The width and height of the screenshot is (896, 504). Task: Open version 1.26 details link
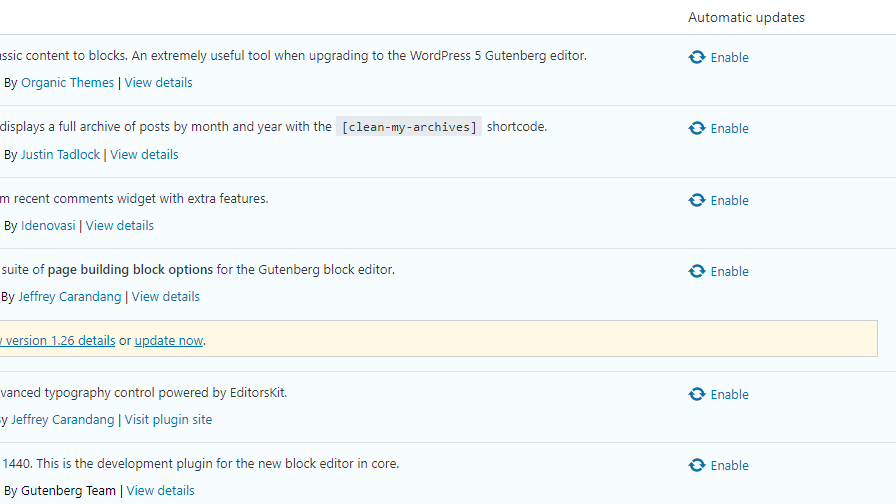58,341
